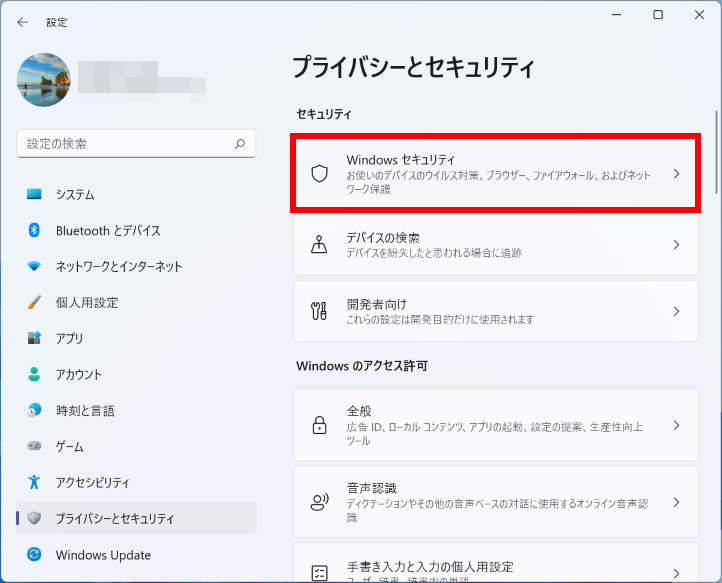
Task: Open Bluetooth とデバイス settings
Action: tap(136, 230)
